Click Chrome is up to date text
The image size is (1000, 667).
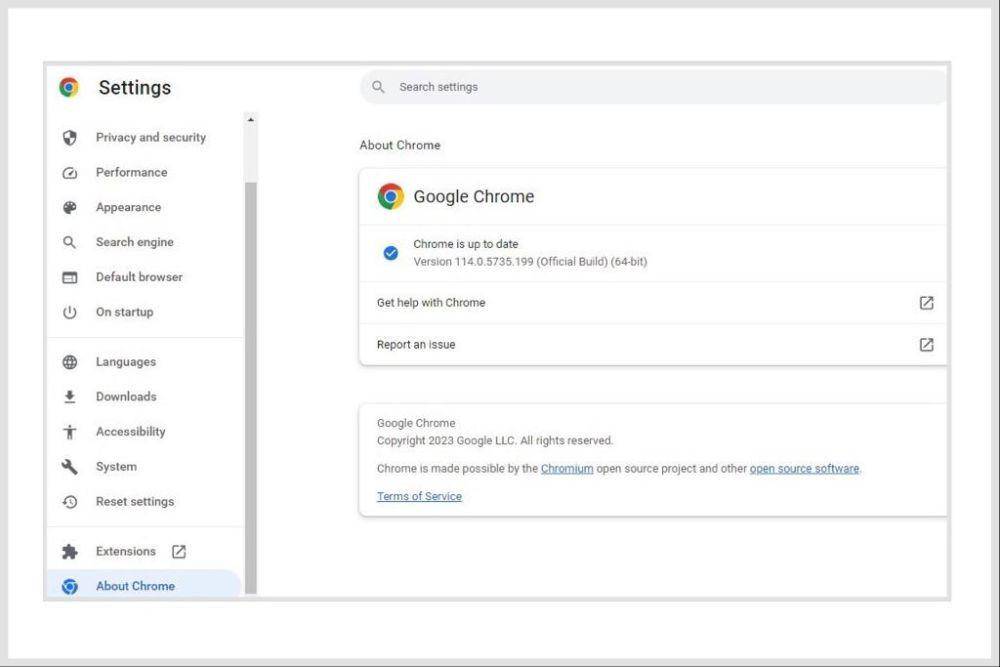466,244
